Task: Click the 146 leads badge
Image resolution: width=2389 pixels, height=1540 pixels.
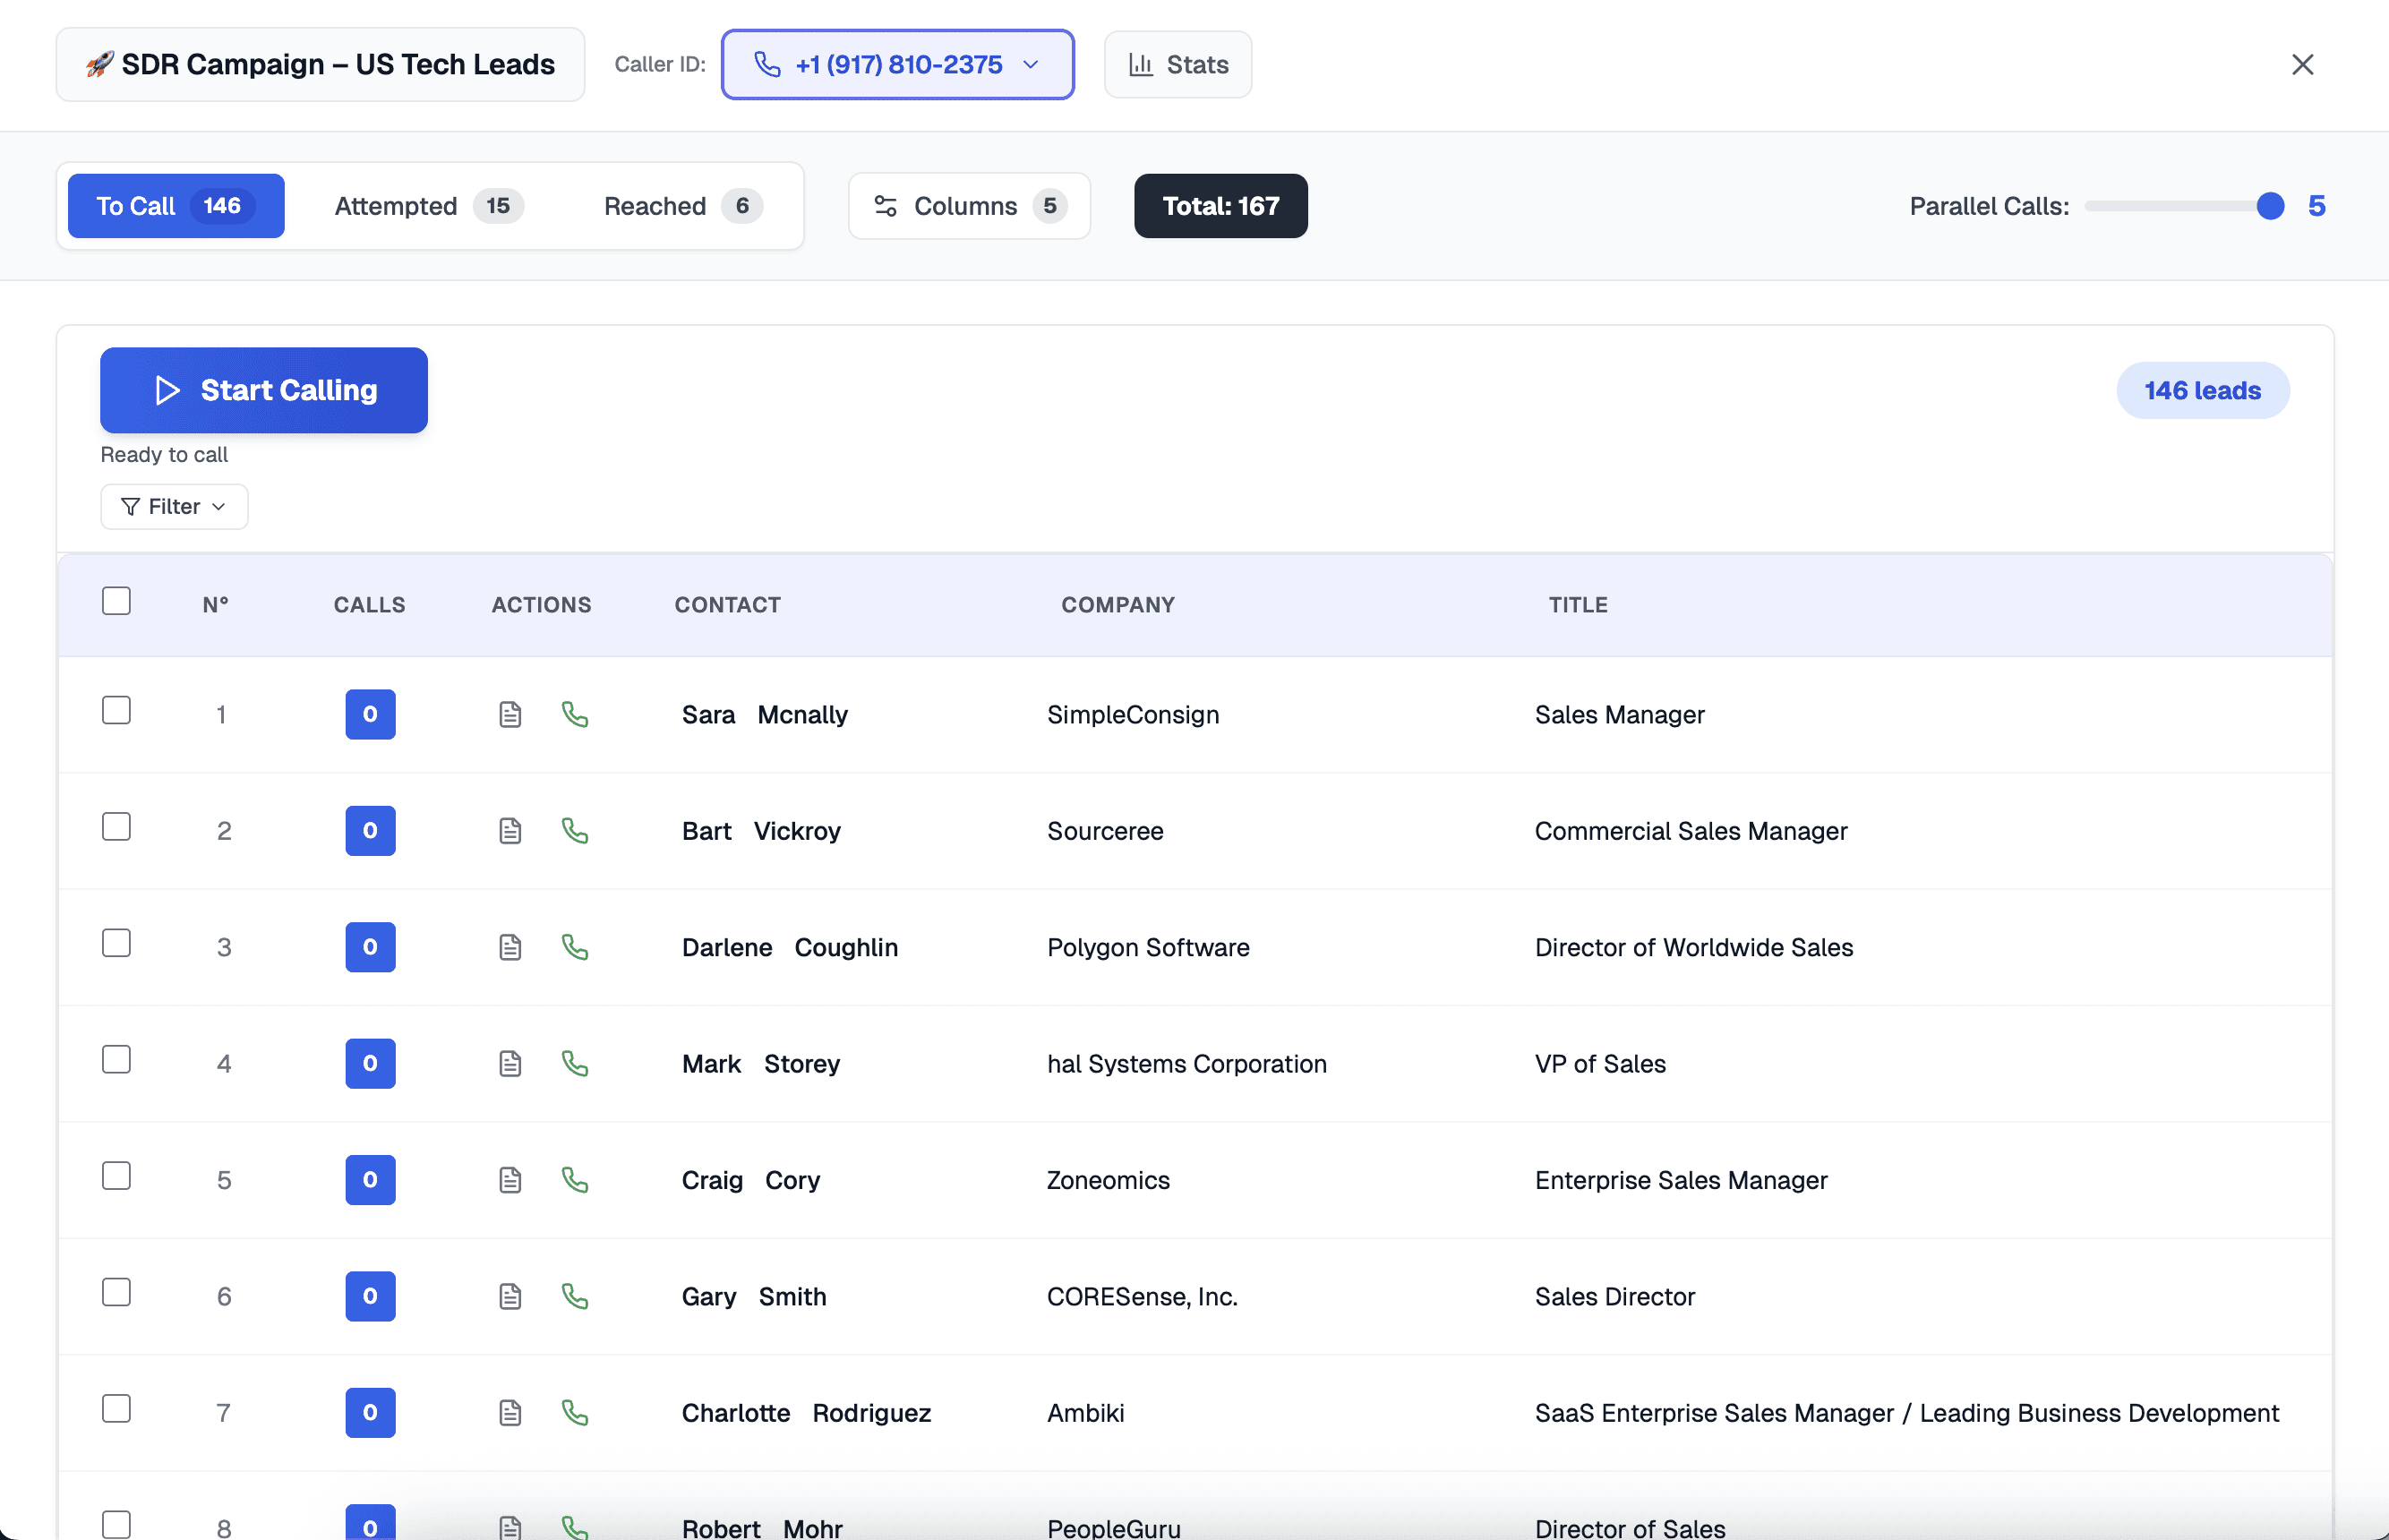Action: [2202, 390]
